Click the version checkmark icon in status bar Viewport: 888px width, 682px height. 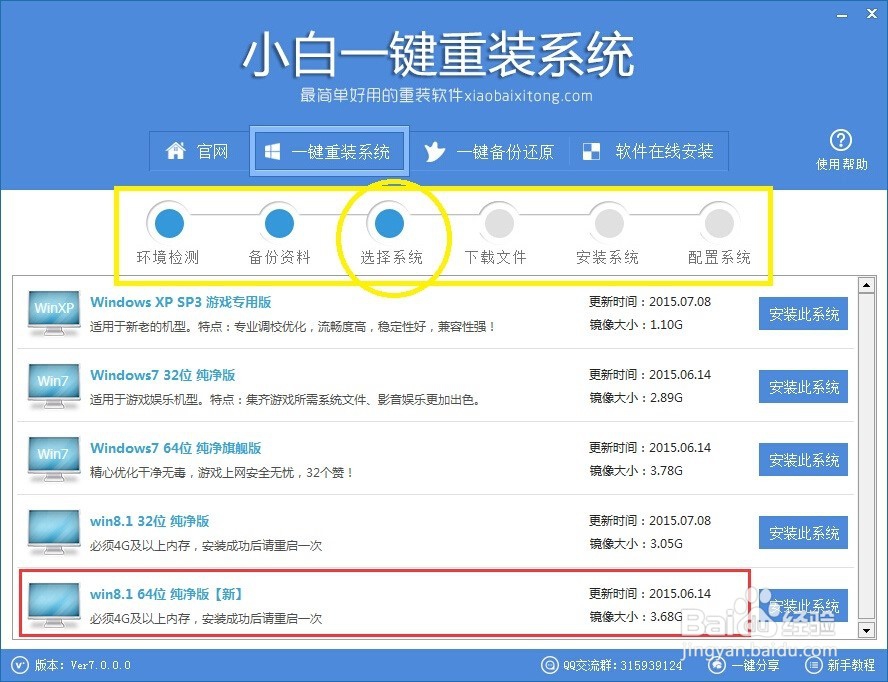click(19, 665)
